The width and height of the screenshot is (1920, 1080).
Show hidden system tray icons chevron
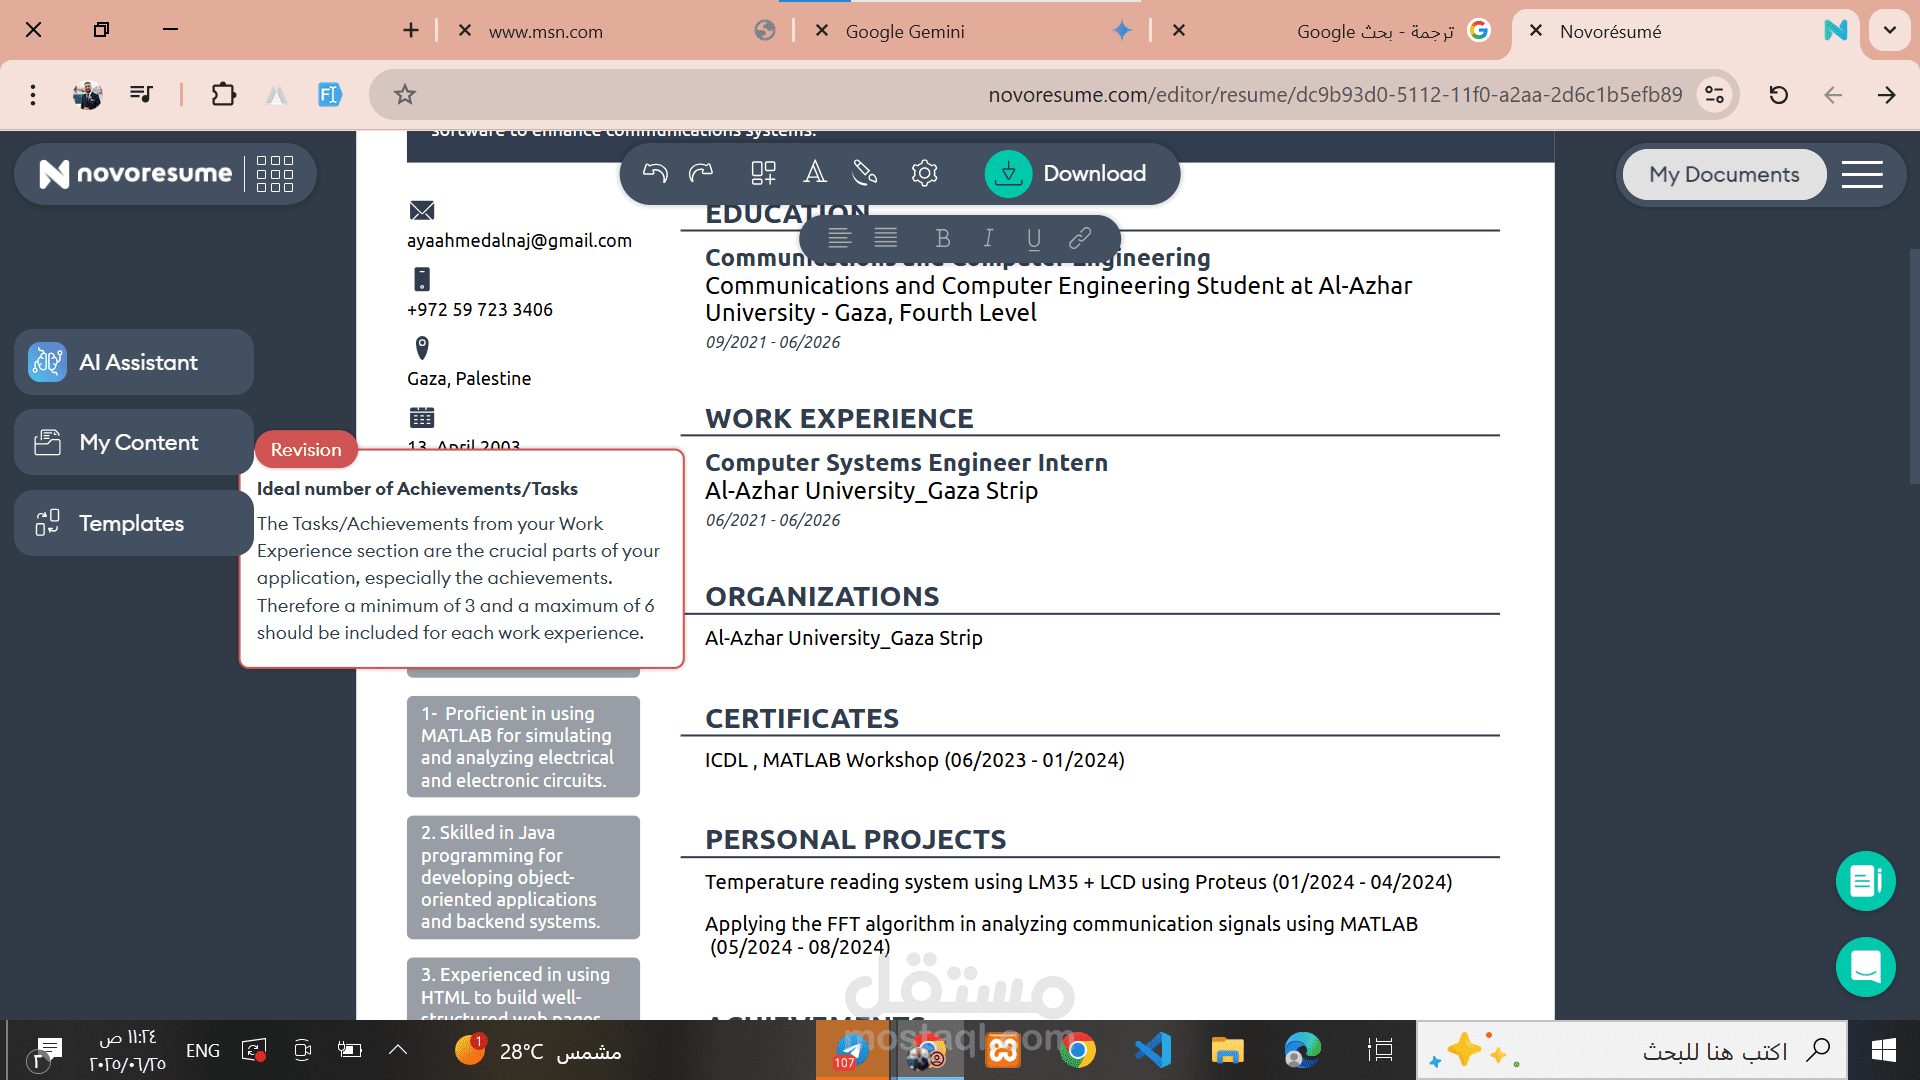pos(398,1050)
